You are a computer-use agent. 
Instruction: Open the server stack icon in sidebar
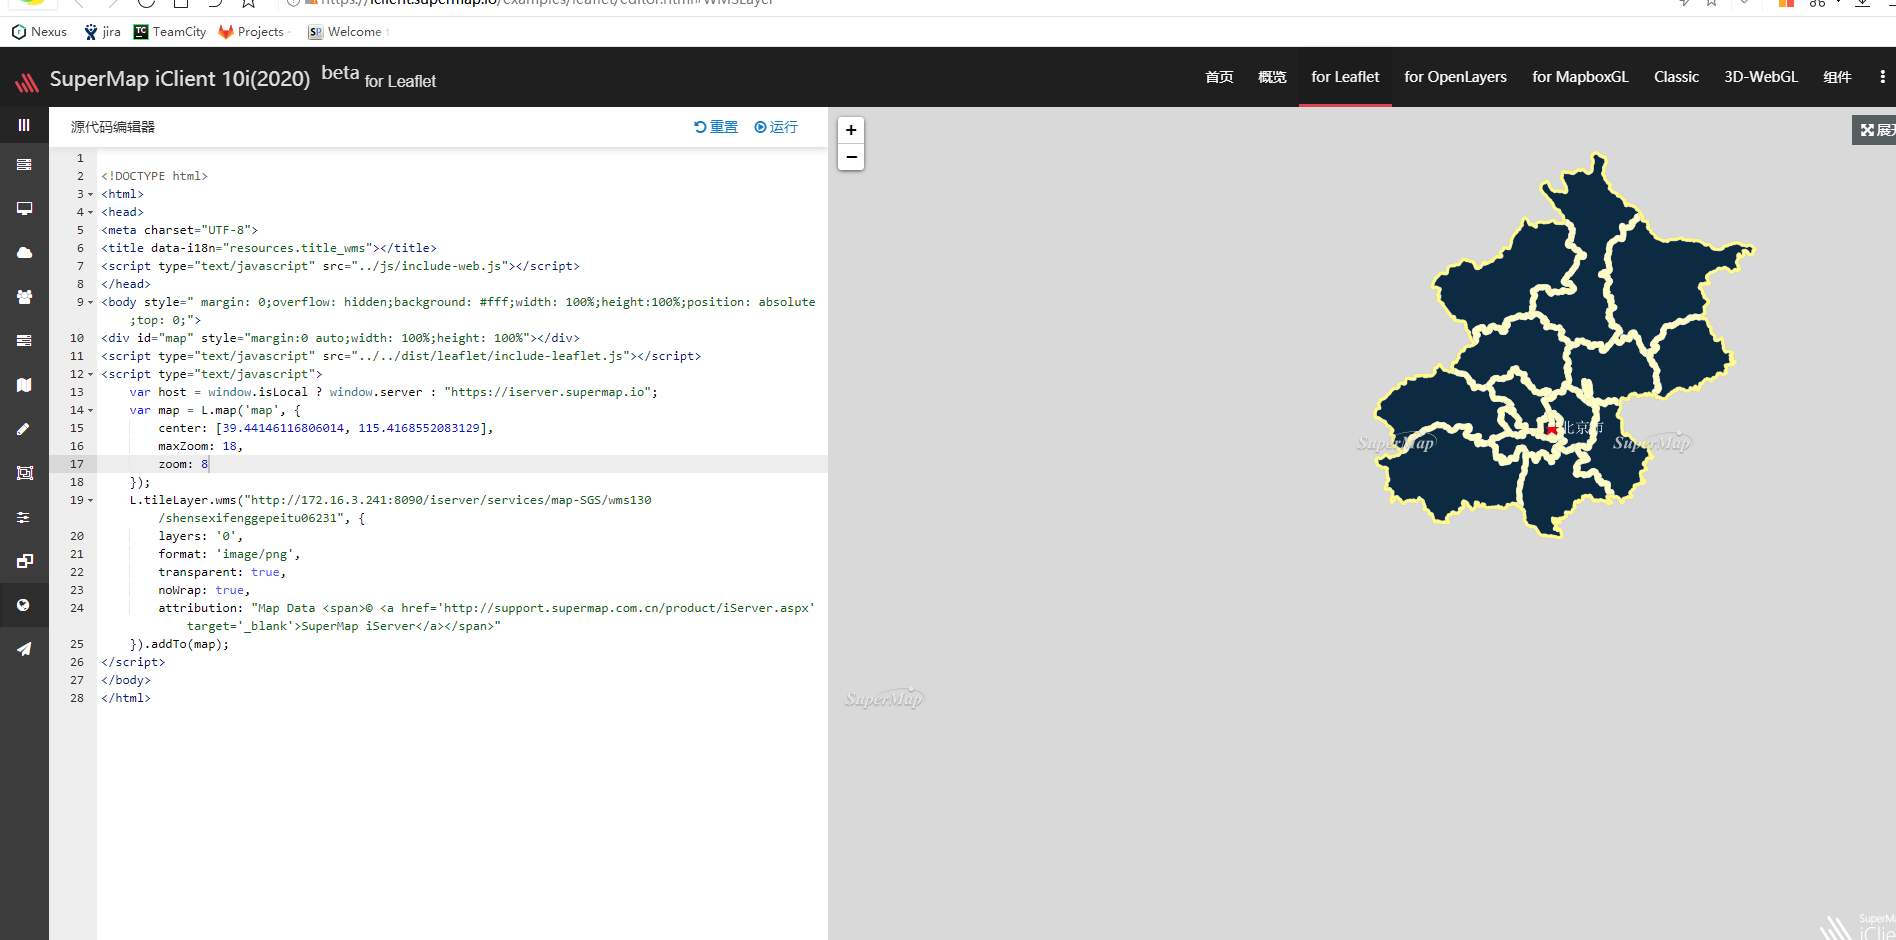pyautogui.click(x=24, y=165)
